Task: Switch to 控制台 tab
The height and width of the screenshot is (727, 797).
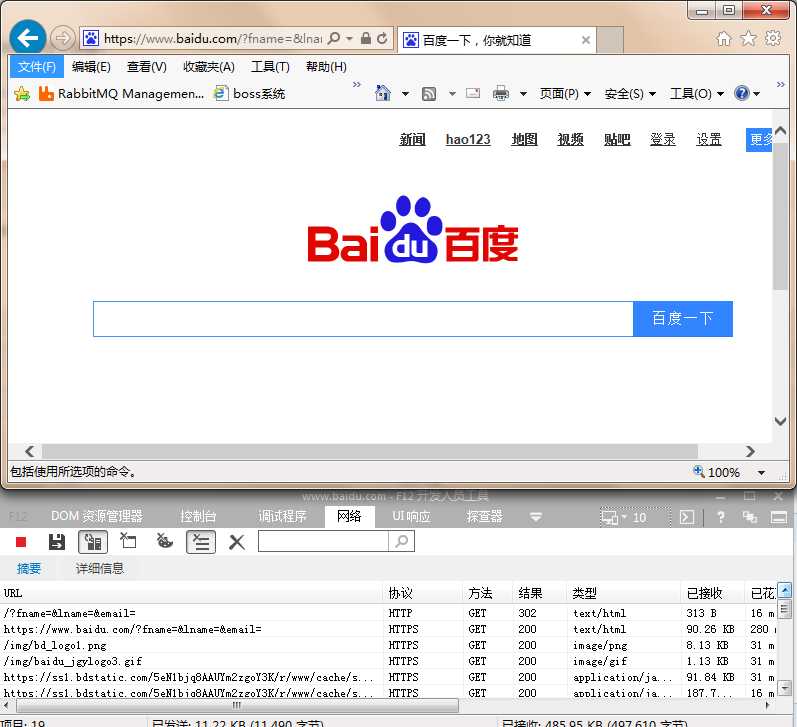Action: click(x=198, y=517)
